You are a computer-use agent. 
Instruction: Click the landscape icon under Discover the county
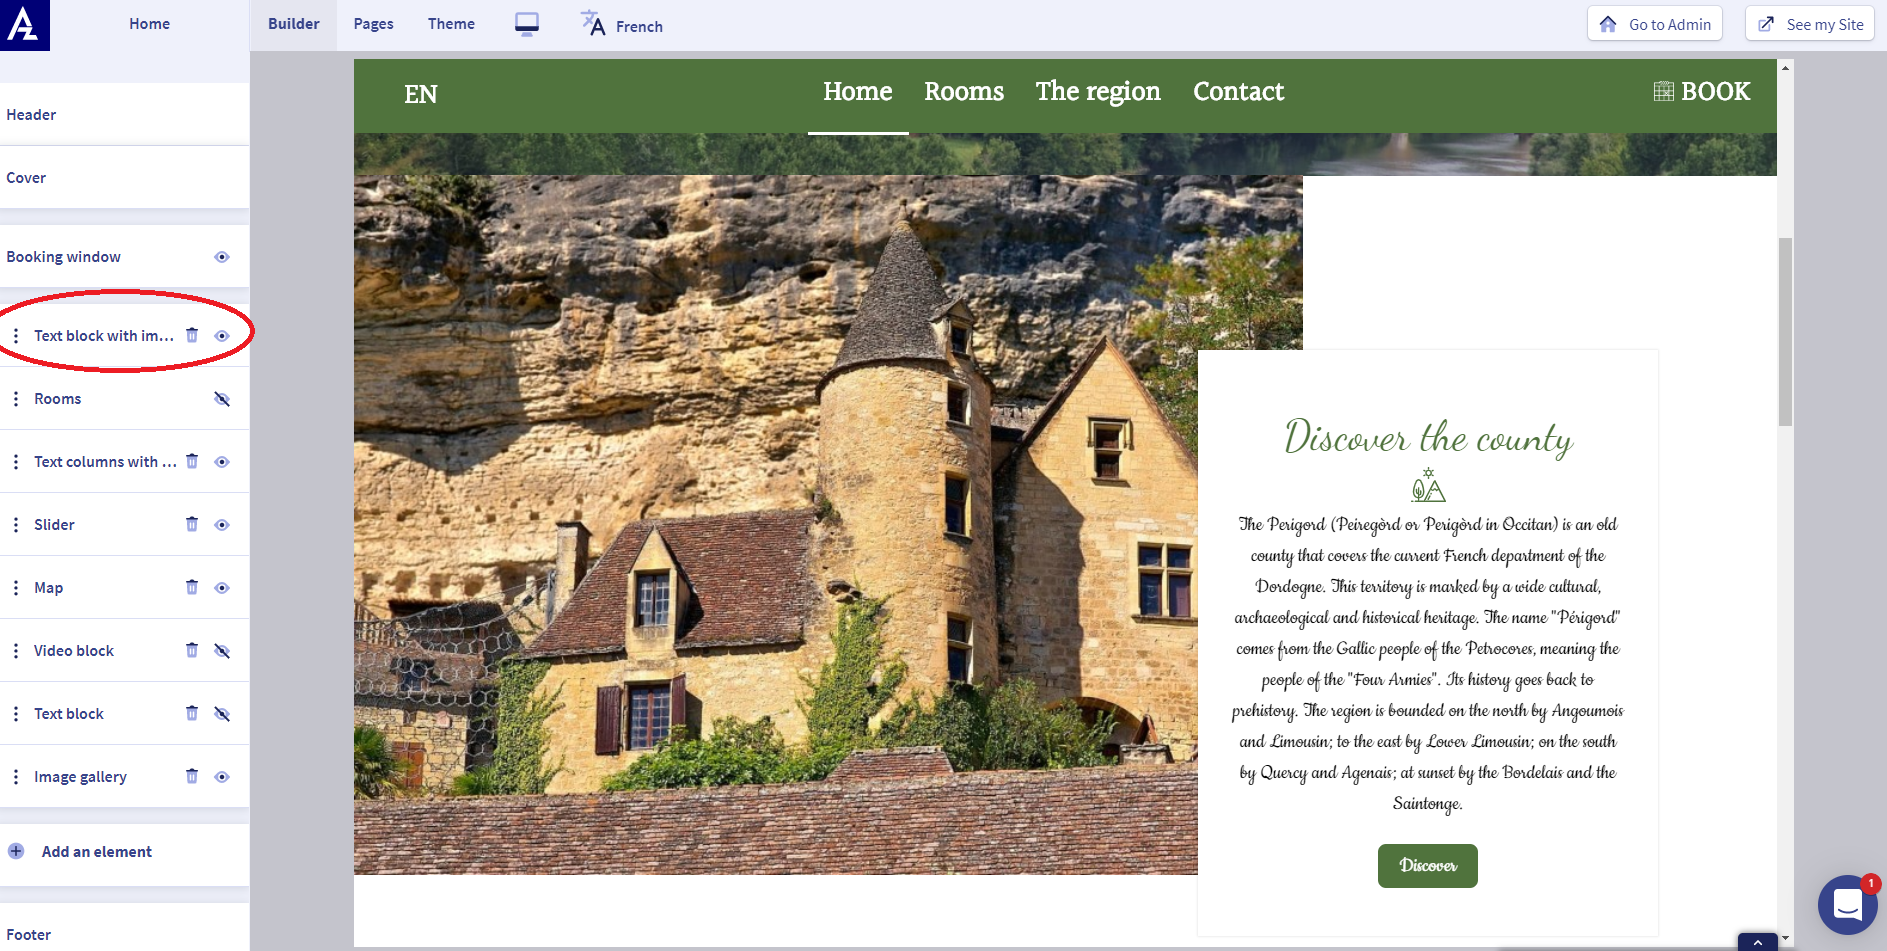[1428, 485]
